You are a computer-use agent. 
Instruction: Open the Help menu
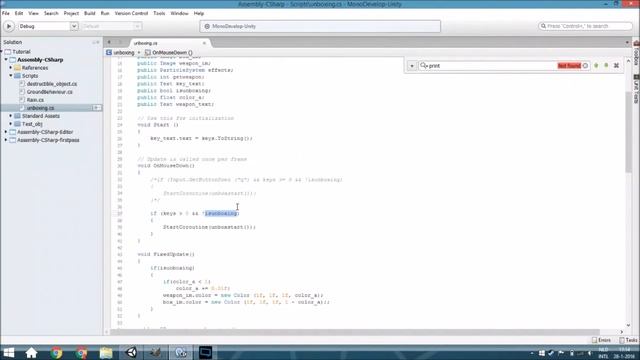[199, 13]
